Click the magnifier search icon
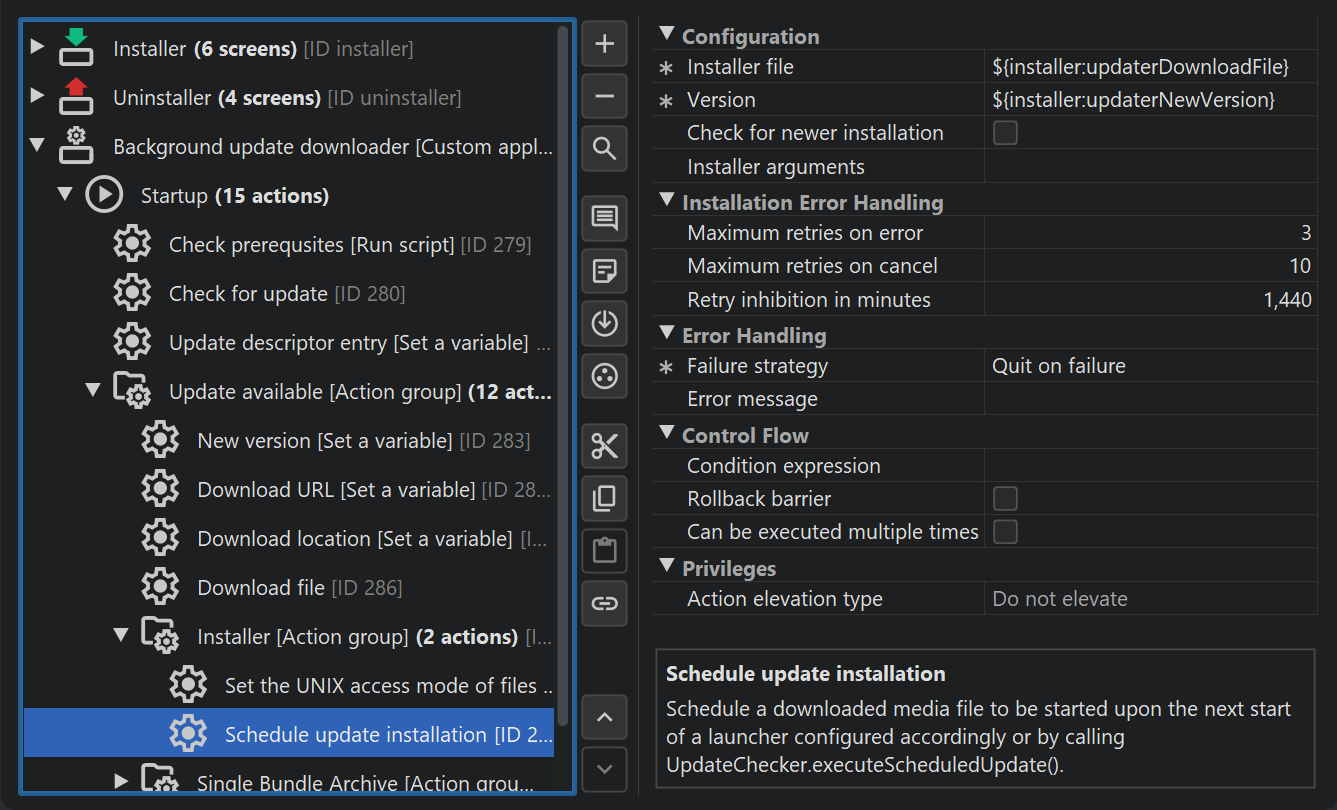 [x=604, y=149]
